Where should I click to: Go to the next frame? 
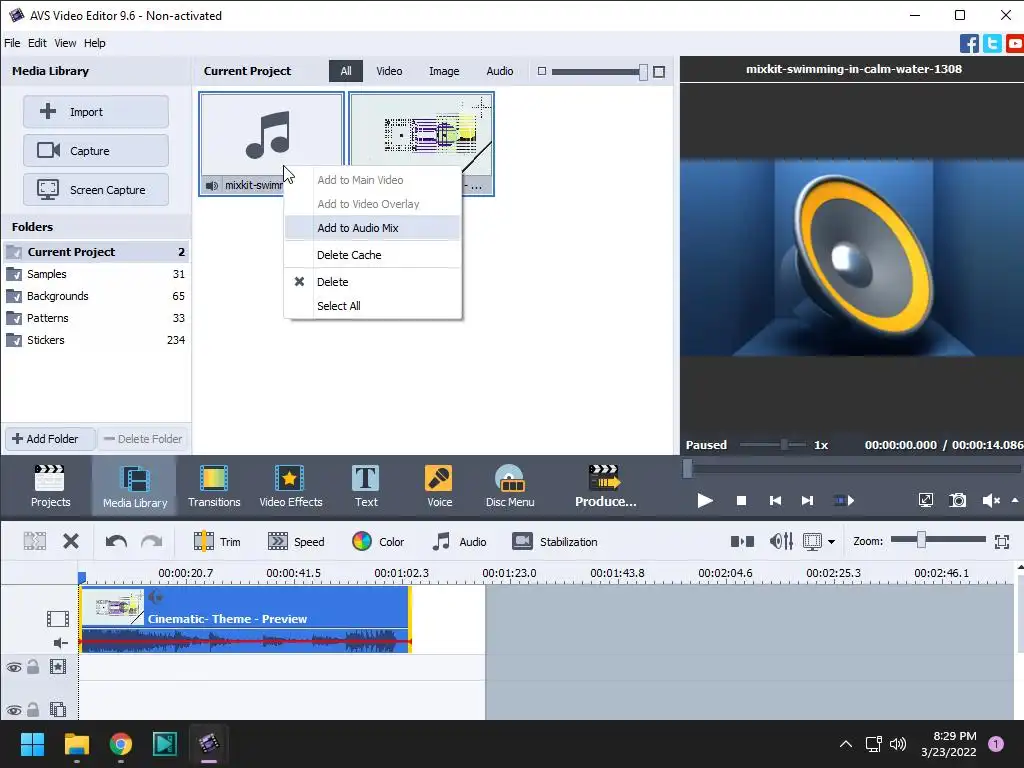[807, 500]
